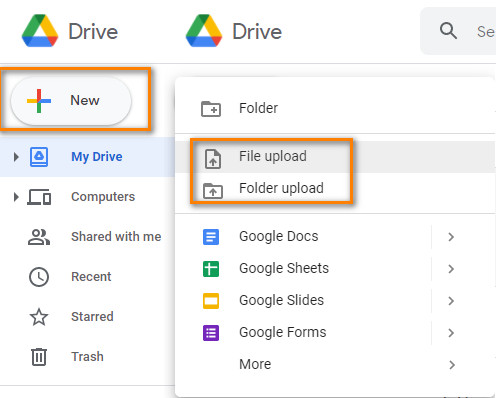Click the colorful plus icon in New
Screen dimensions: 496x398
[x=39, y=101]
